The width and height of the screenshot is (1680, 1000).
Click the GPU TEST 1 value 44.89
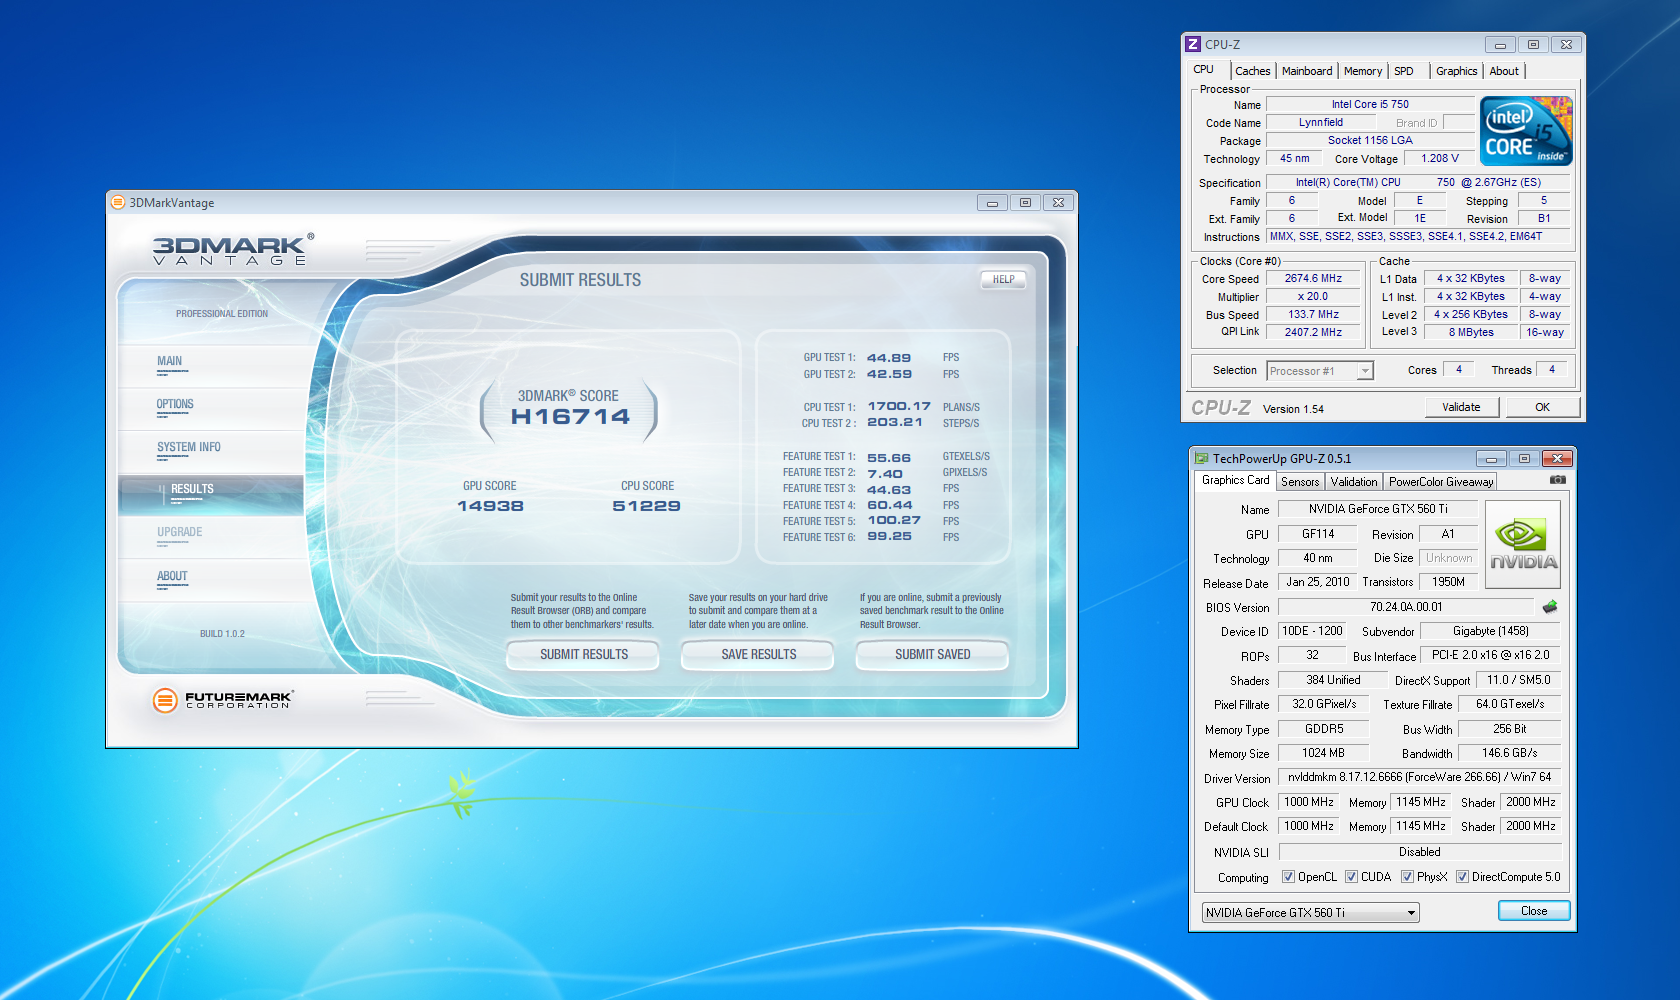[889, 358]
